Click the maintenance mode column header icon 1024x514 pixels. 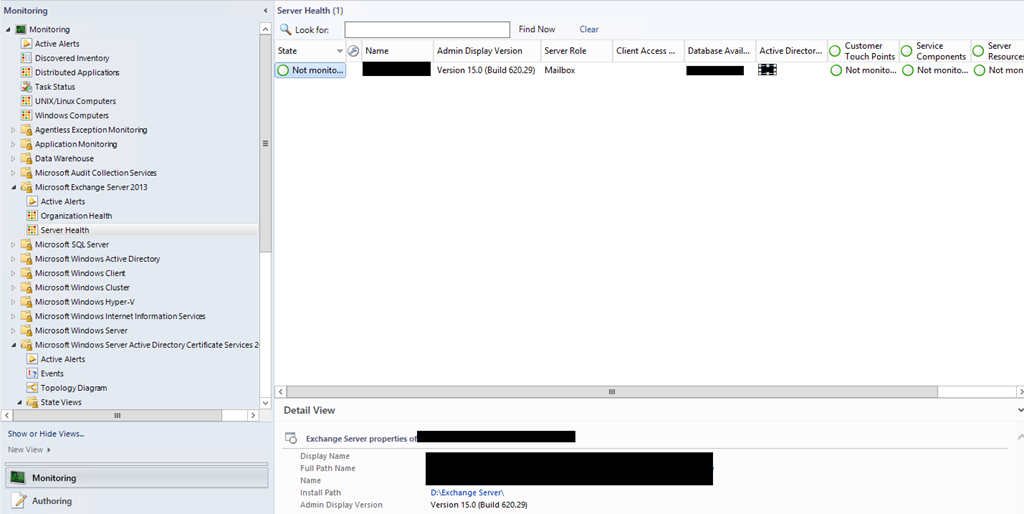point(353,51)
